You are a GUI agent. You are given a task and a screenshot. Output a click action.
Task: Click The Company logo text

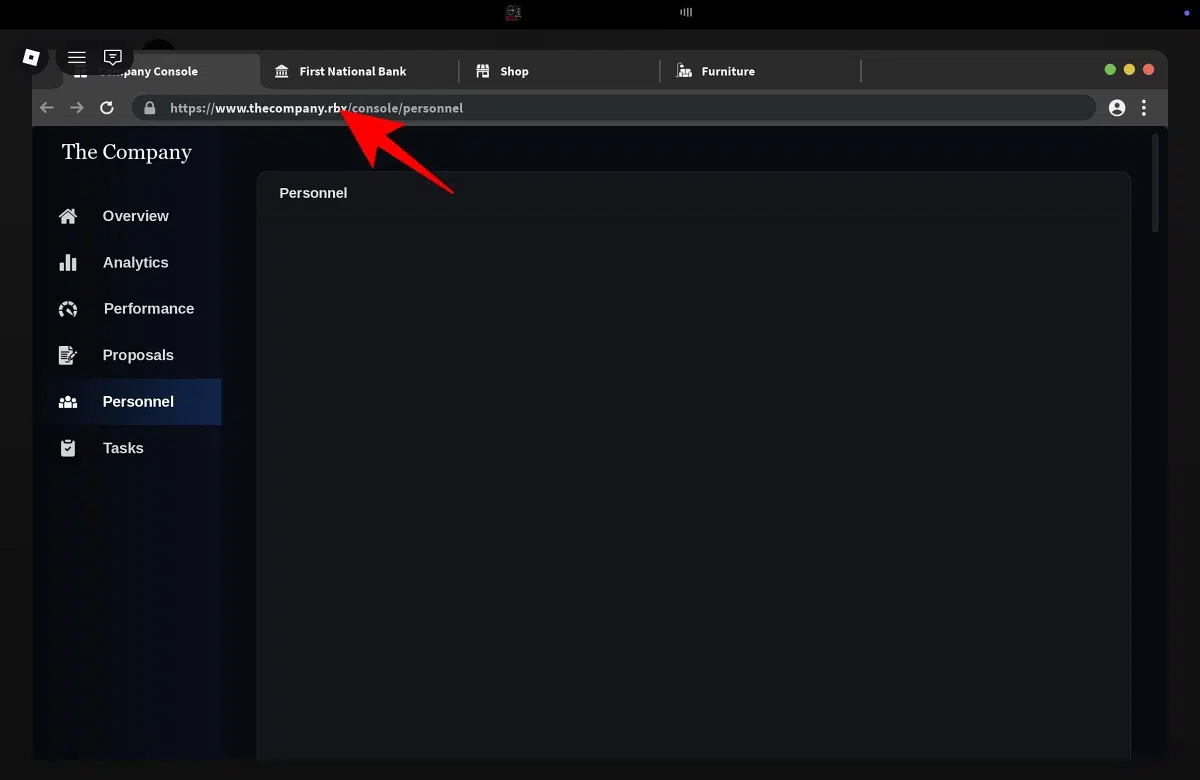pyautogui.click(x=127, y=152)
